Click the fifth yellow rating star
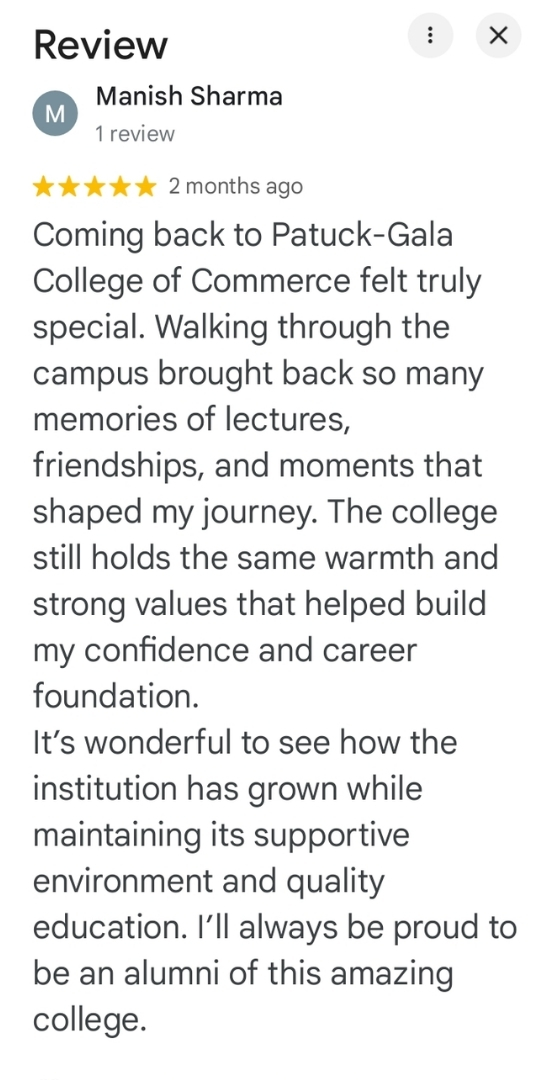The width and height of the screenshot is (550, 1080). (x=146, y=187)
